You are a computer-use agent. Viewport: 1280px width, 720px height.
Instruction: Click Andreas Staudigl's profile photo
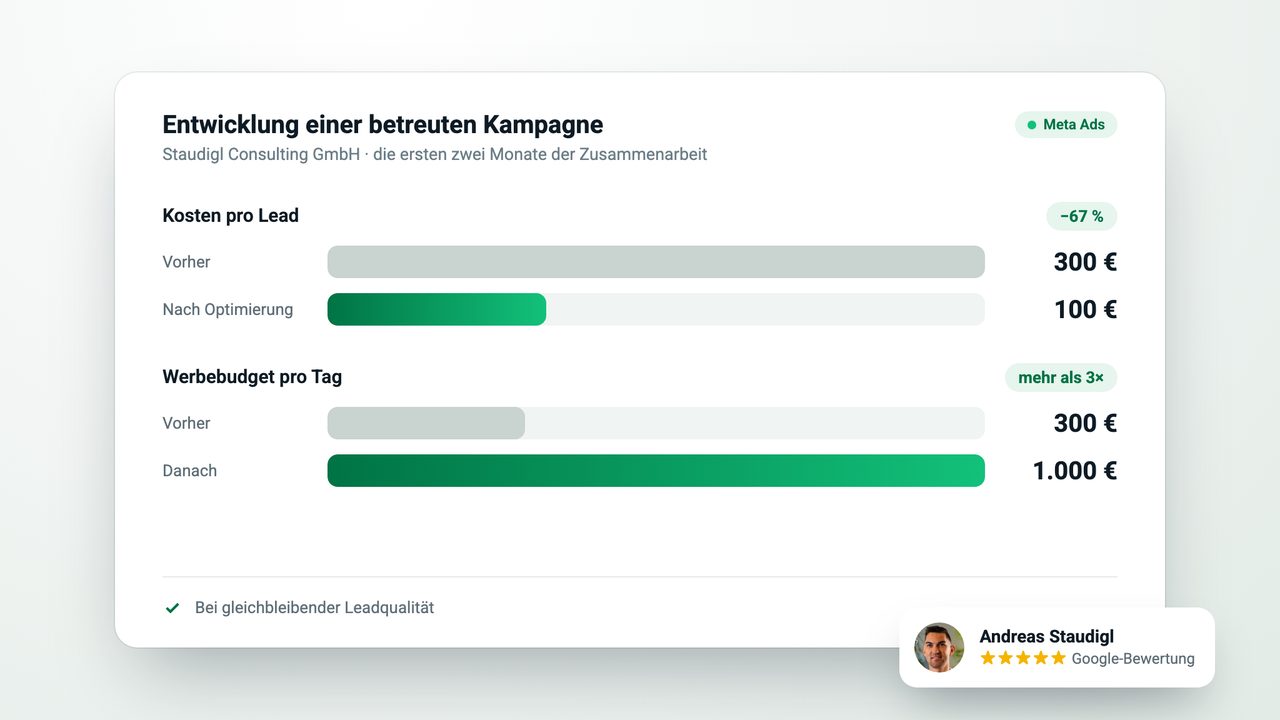[939, 647]
